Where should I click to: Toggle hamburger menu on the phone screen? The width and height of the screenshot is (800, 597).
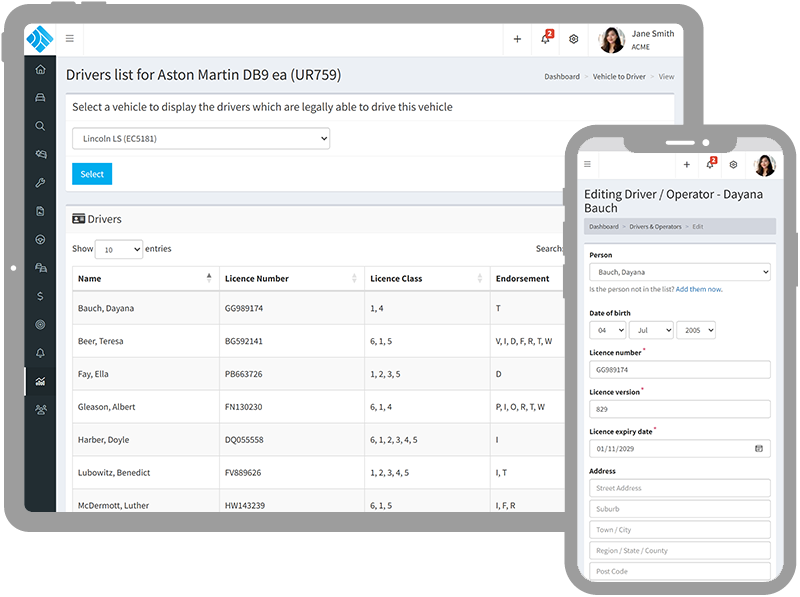(x=587, y=164)
